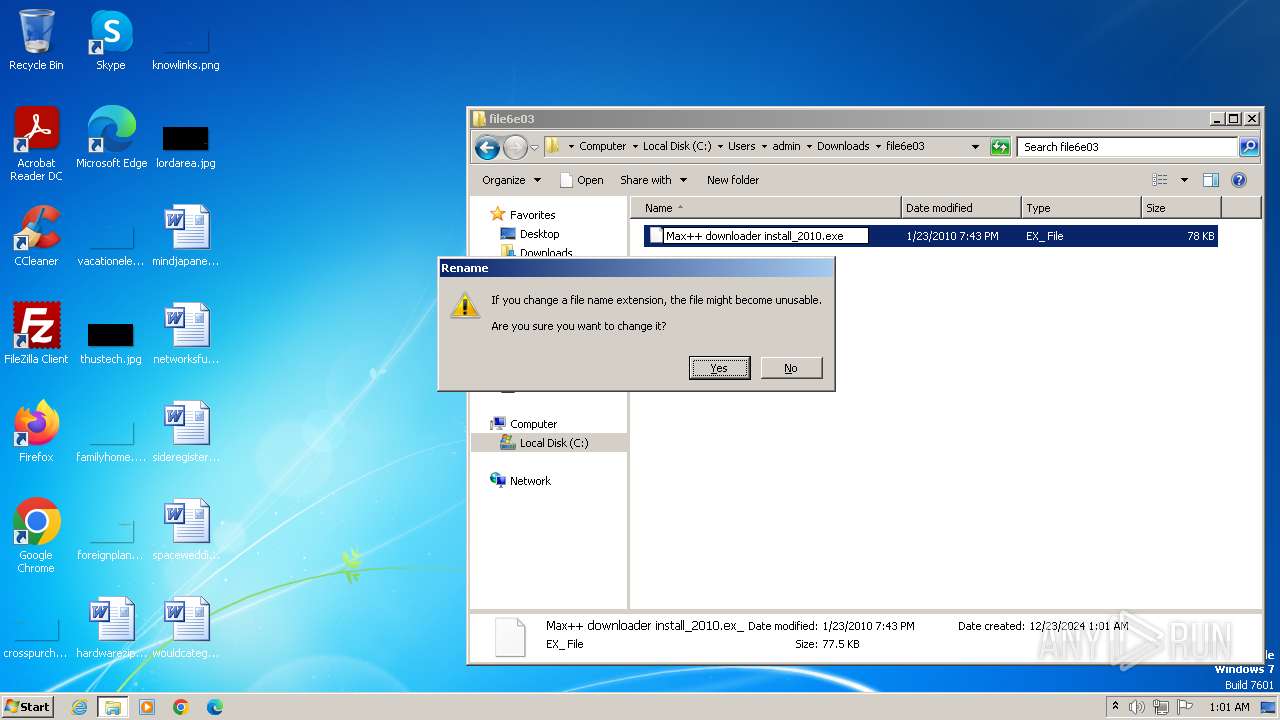
Task: Show hidden tray icons arrow
Action: [1115, 707]
